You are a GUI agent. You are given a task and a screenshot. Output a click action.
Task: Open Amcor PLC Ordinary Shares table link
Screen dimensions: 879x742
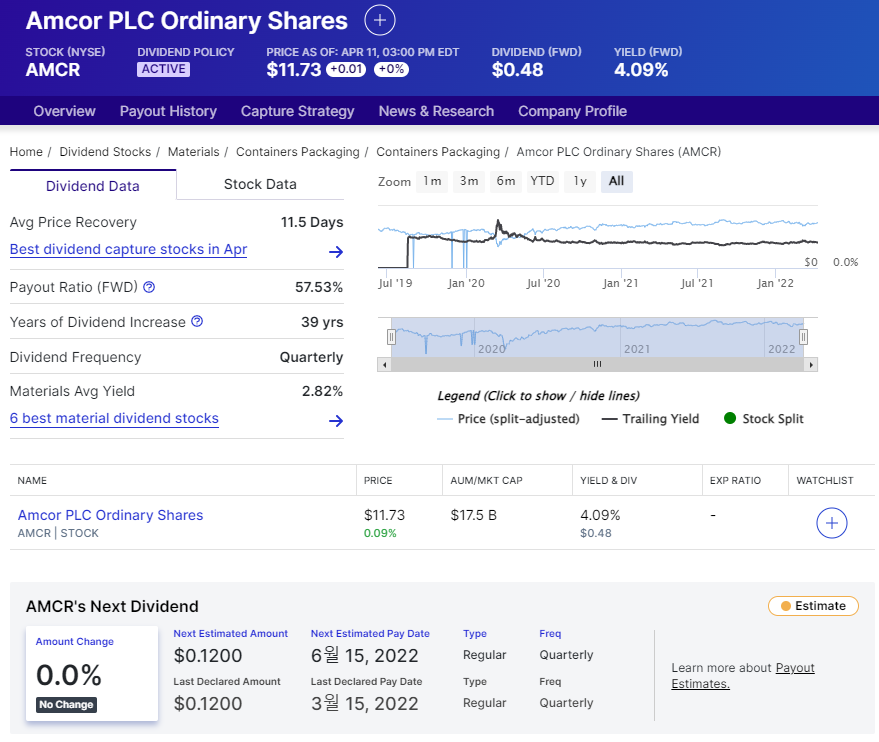pos(110,515)
